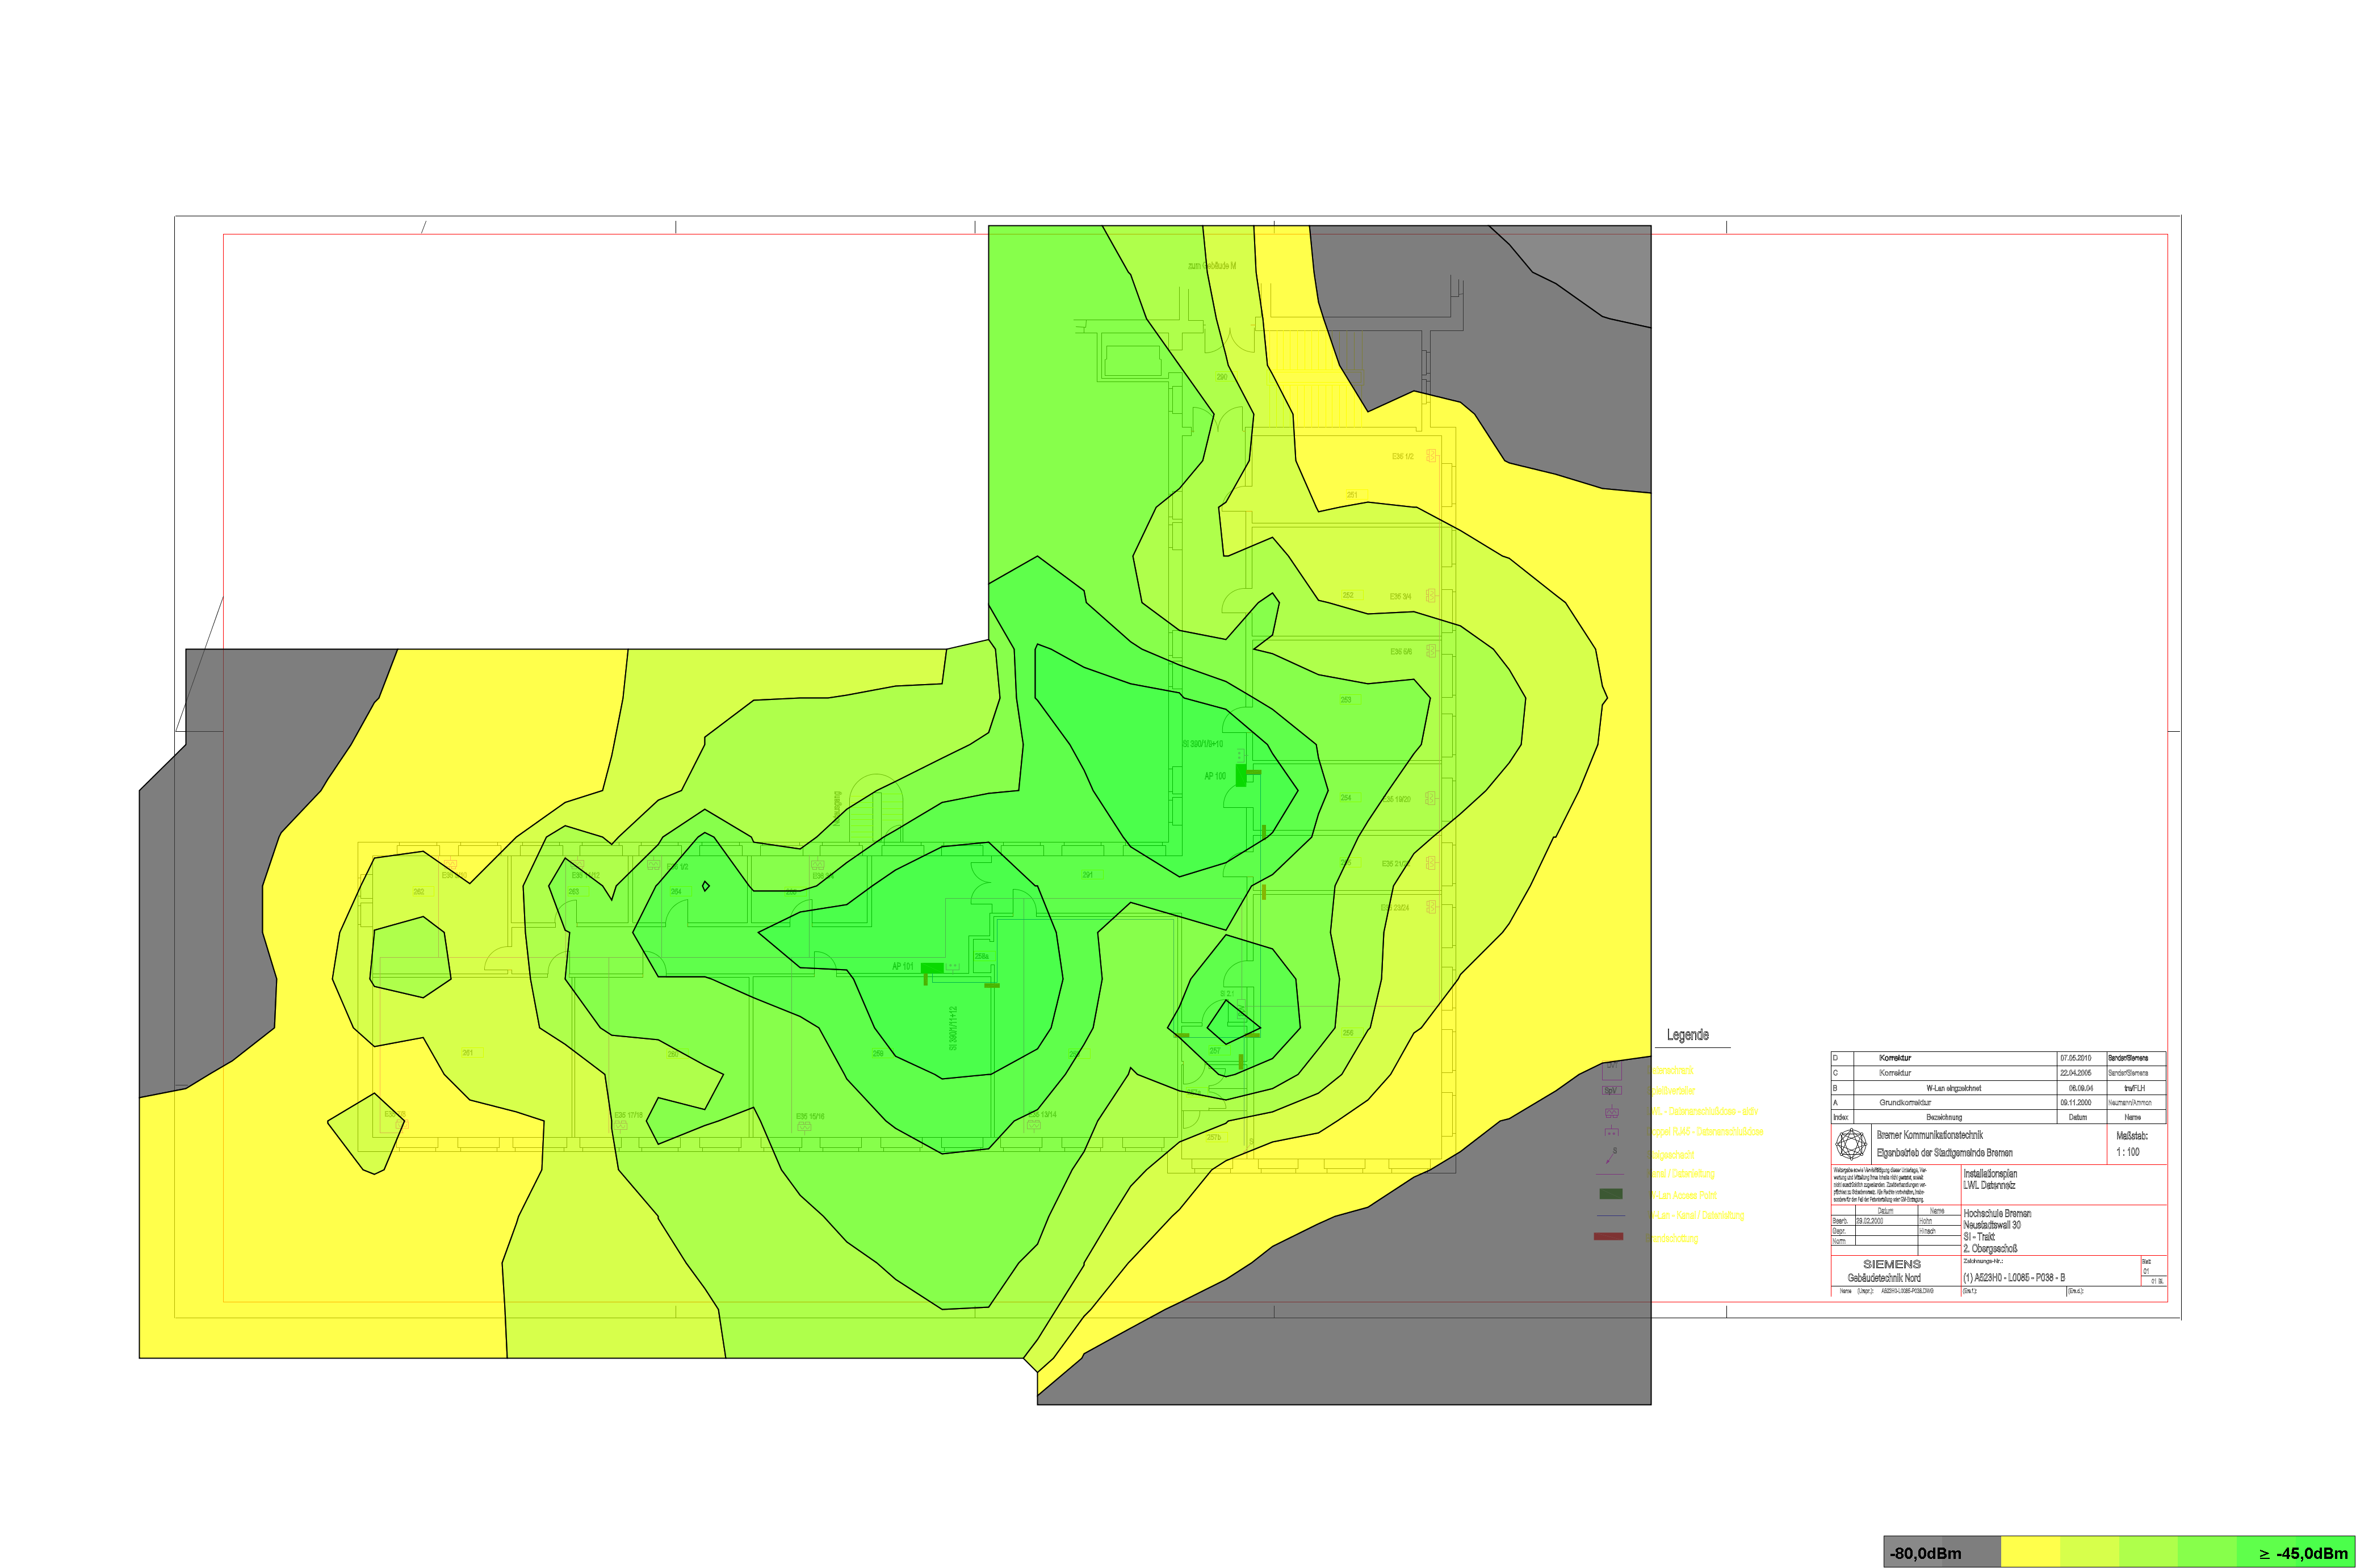Click the Grundkorrektur revision entry
Image resolution: width=2356 pixels, height=1568 pixels.
pos(1905,1102)
